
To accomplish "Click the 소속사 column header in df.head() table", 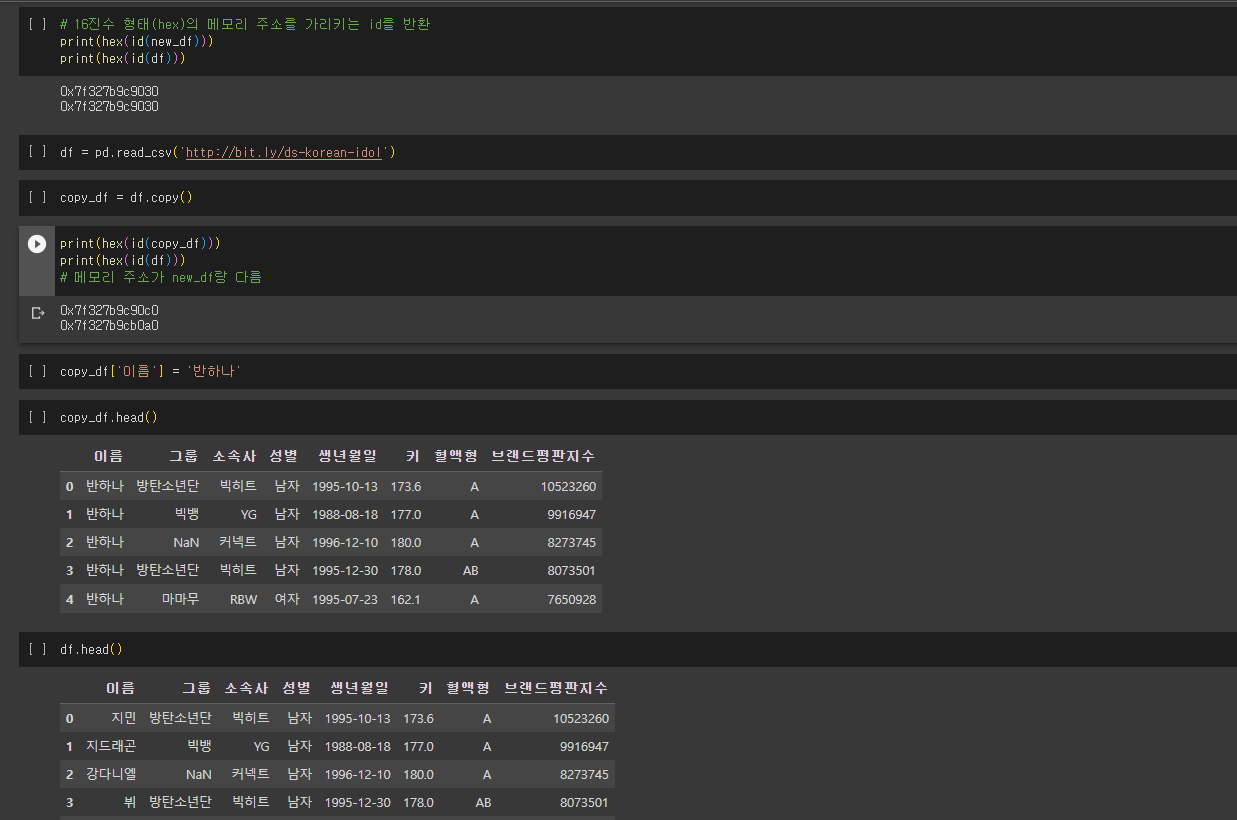I will (247, 688).
